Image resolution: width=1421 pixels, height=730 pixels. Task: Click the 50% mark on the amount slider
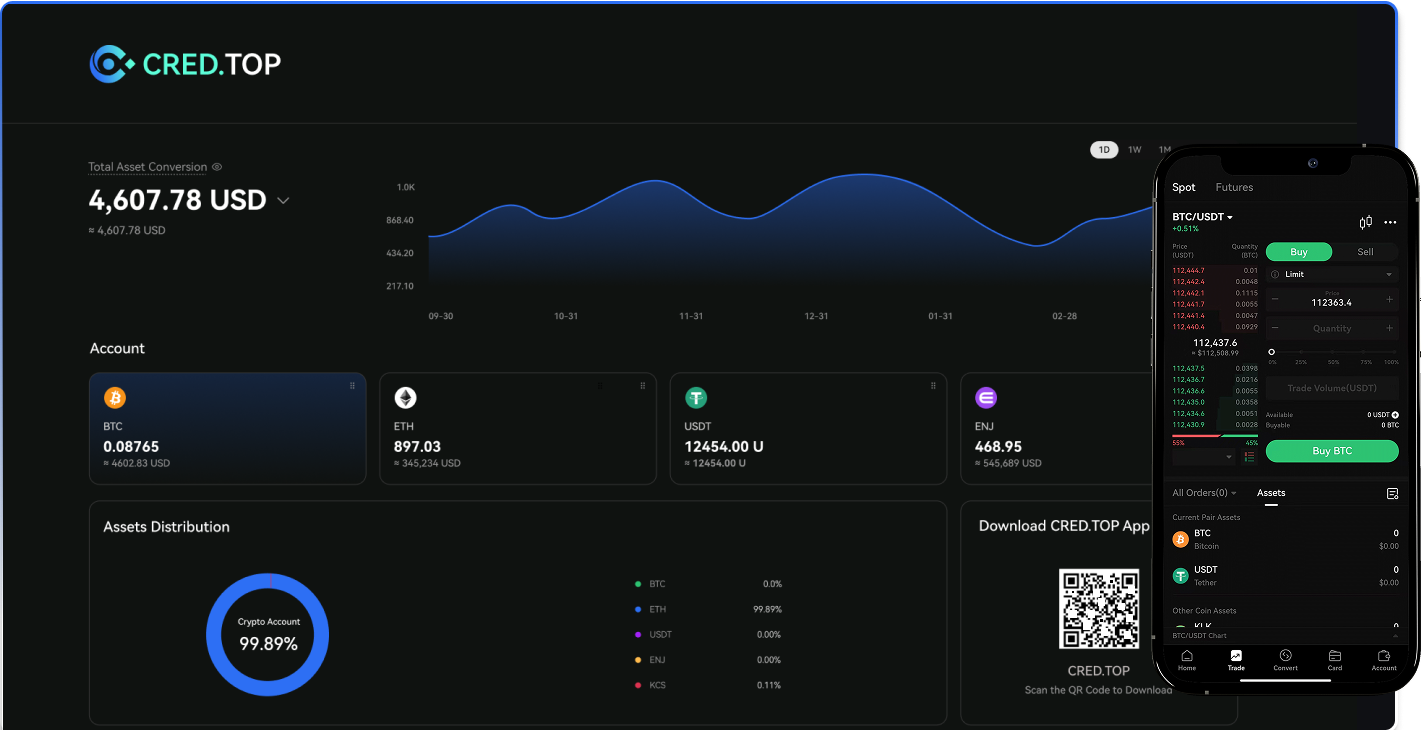tap(1332, 352)
